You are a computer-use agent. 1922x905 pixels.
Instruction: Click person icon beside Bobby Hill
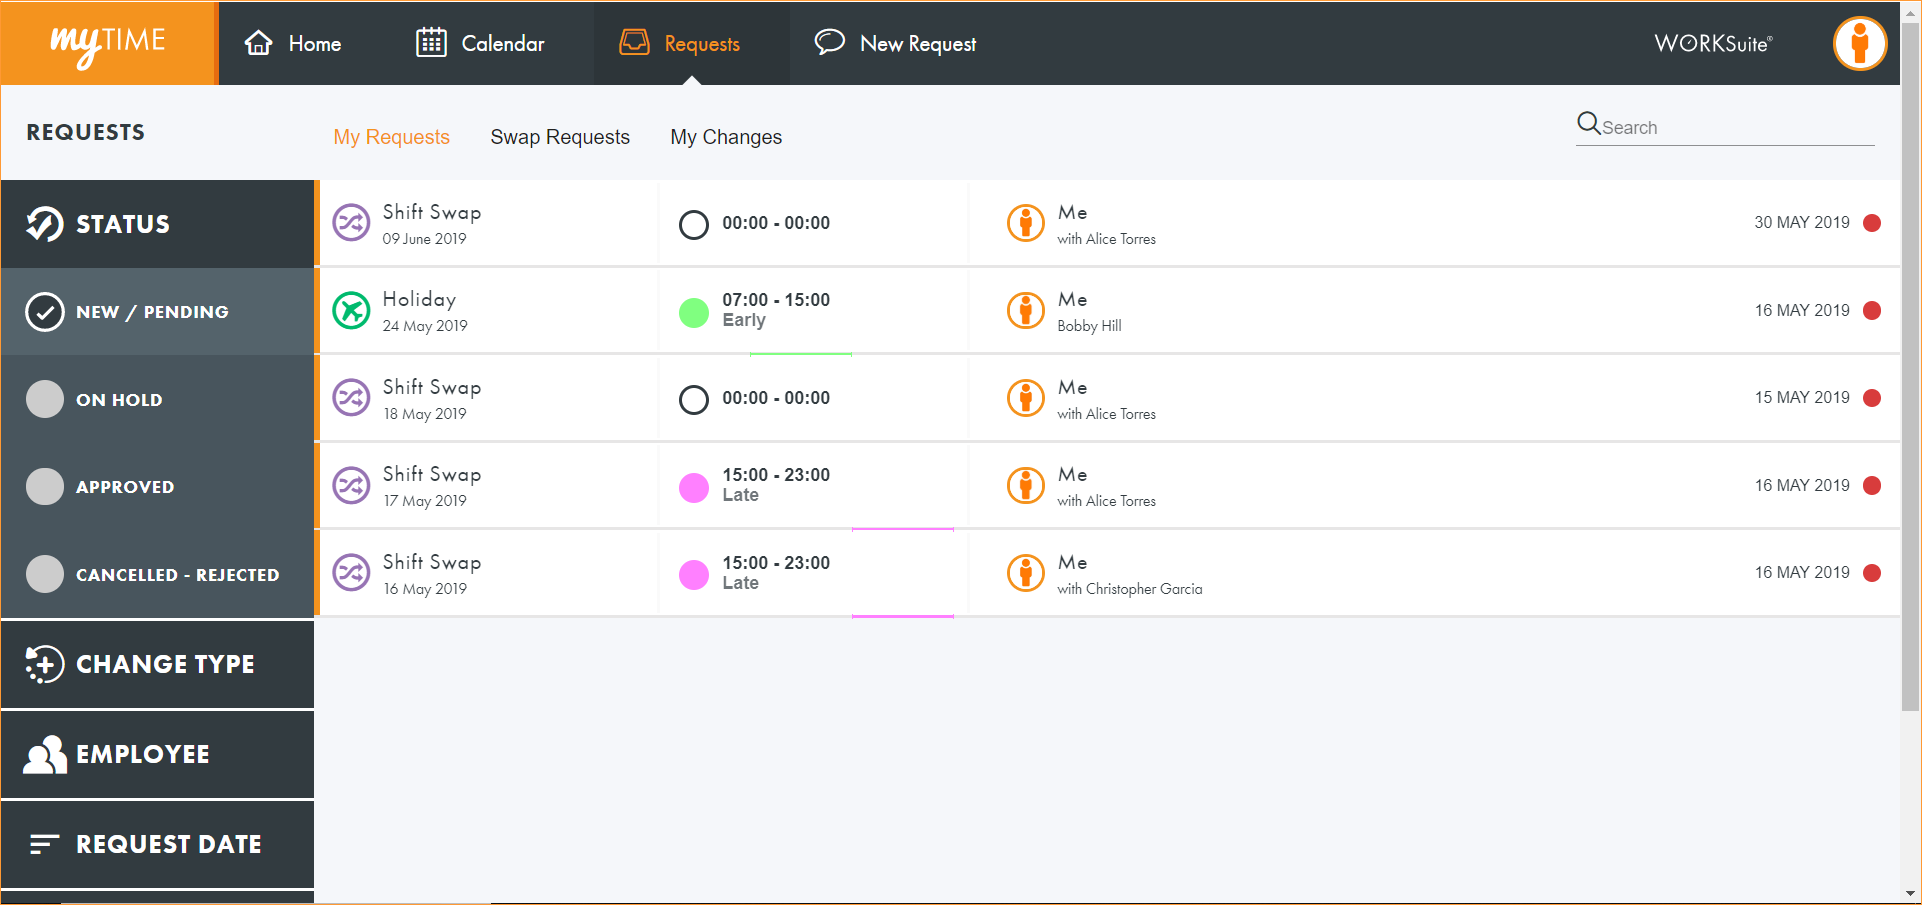pyautogui.click(x=1026, y=310)
